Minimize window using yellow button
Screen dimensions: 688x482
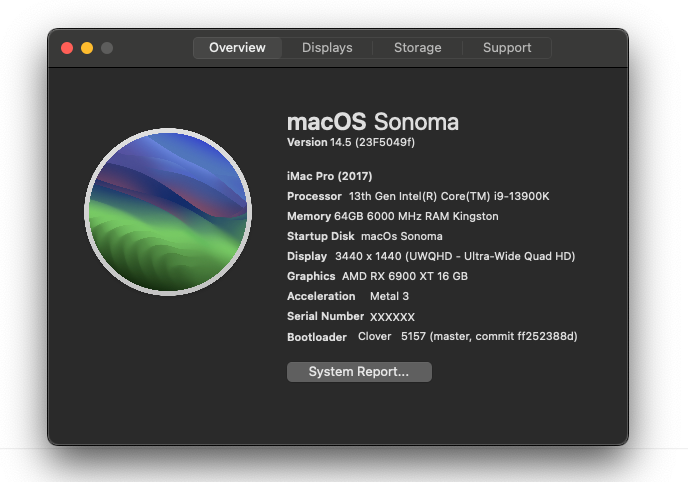pyautogui.click(x=87, y=48)
